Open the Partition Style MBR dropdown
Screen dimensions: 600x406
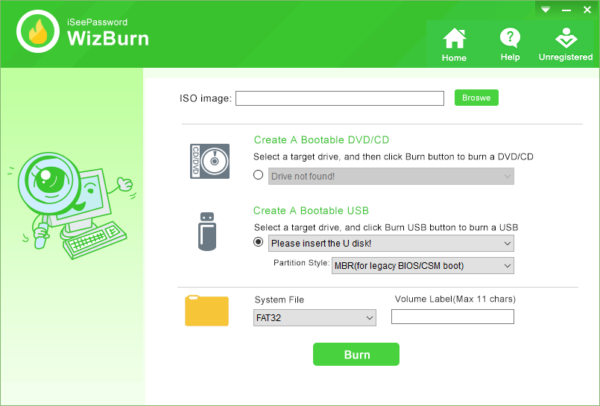pos(422,266)
